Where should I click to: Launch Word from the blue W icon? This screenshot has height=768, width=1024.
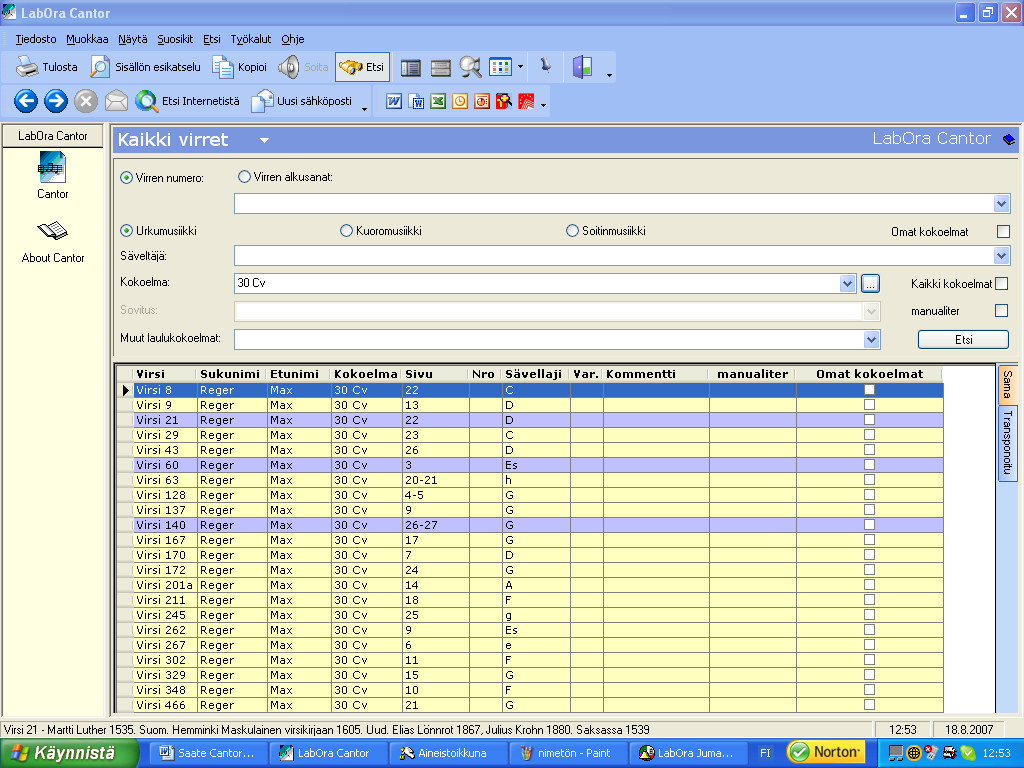pyautogui.click(x=394, y=101)
